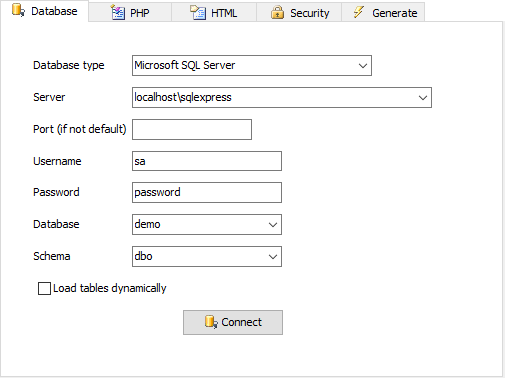Image resolution: width=505 pixels, height=378 pixels.
Task: Click the Load tables dynamically label text
Action: pyautogui.click(x=110, y=289)
